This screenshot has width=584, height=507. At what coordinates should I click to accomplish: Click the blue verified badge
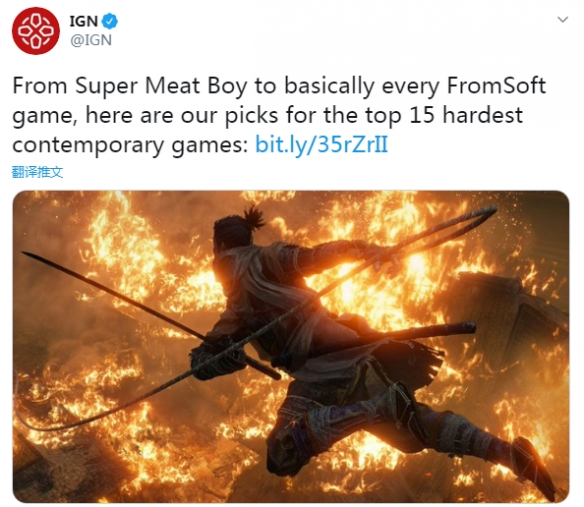coord(110,21)
